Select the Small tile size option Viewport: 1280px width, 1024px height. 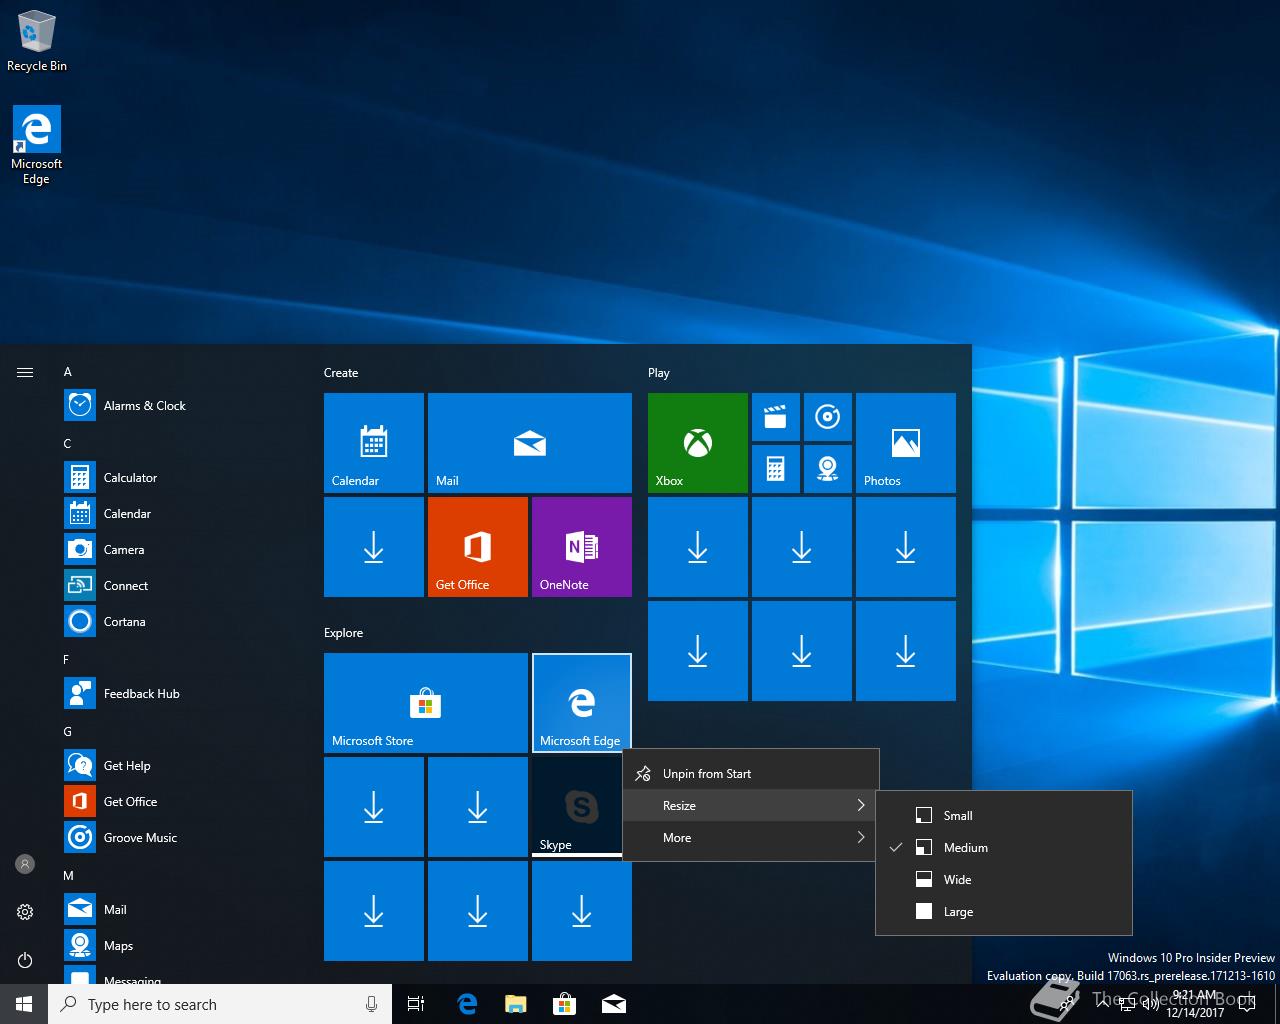pos(1004,815)
